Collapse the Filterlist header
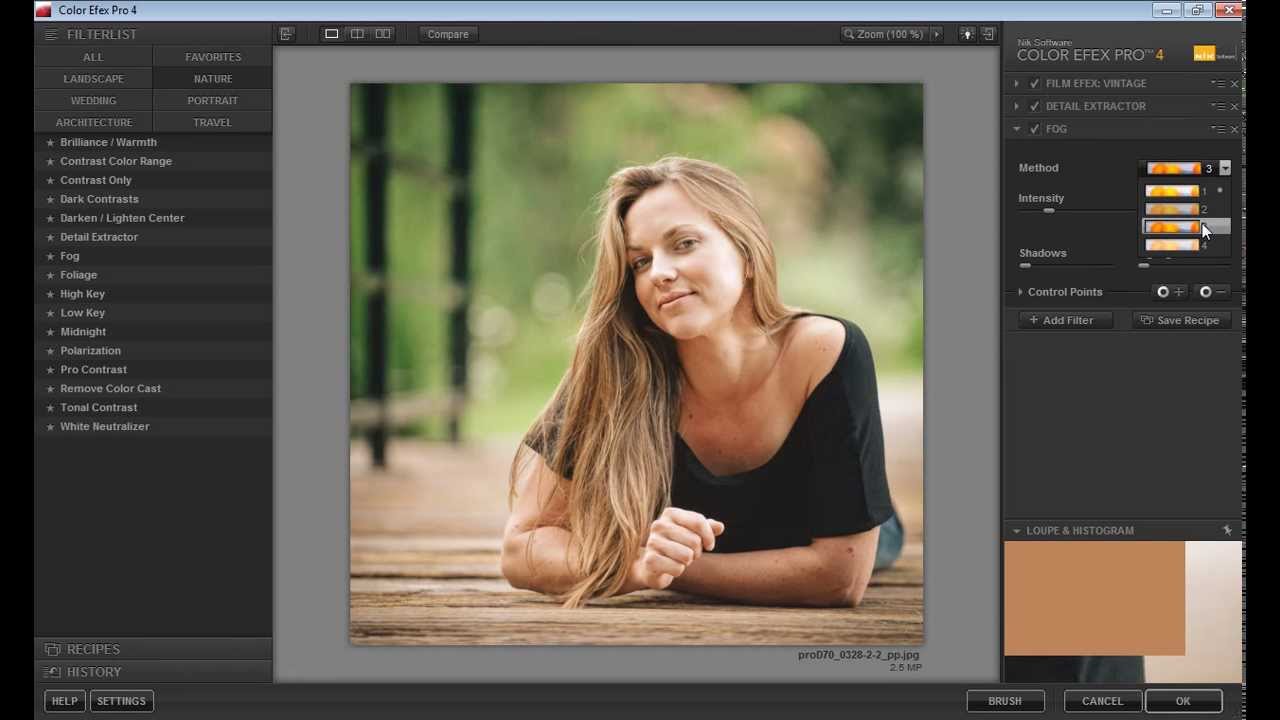This screenshot has height=720, width=1280. tap(153, 34)
